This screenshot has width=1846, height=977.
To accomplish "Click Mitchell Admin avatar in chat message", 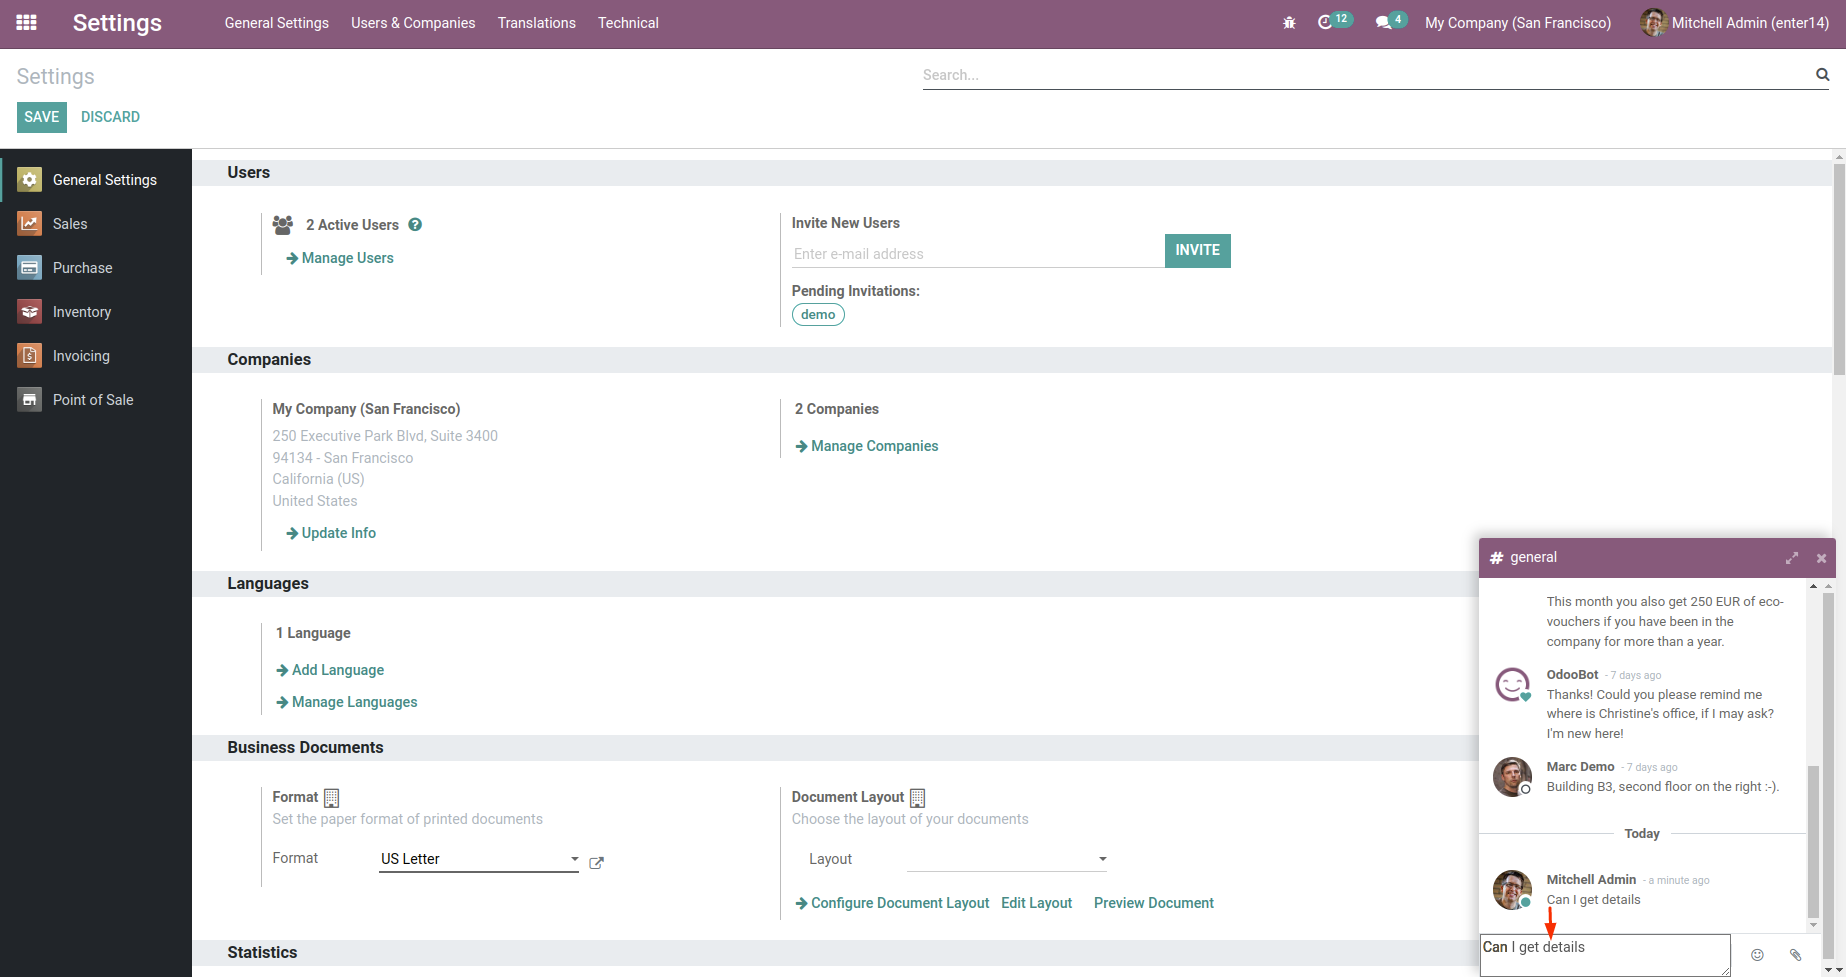I will pos(1512,890).
